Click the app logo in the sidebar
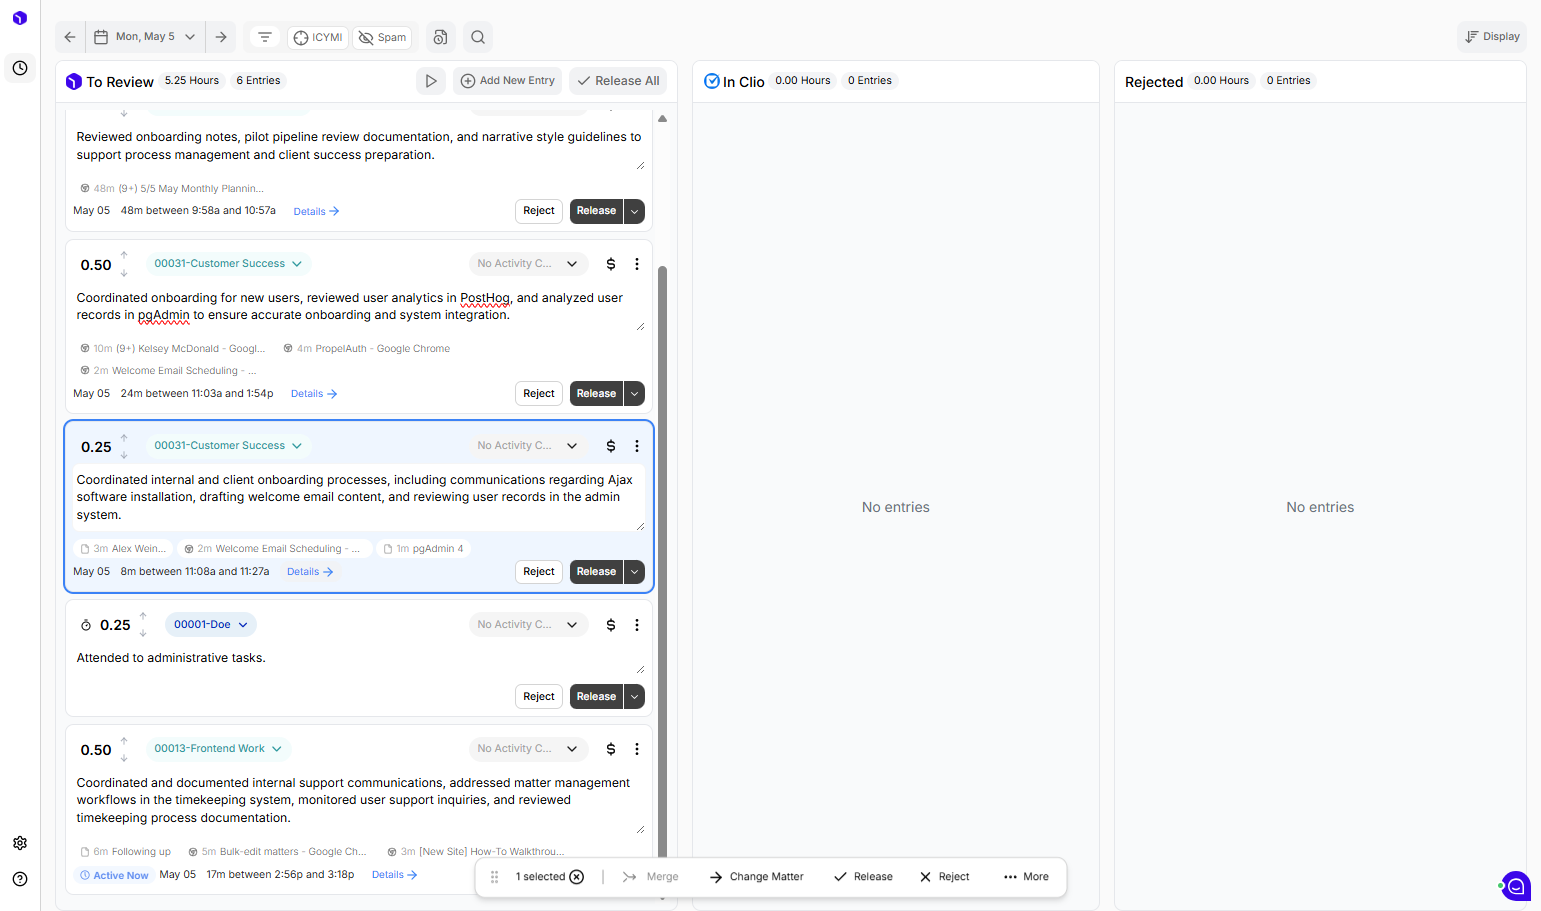Screen dimensions: 1541x911 pos(20,18)
